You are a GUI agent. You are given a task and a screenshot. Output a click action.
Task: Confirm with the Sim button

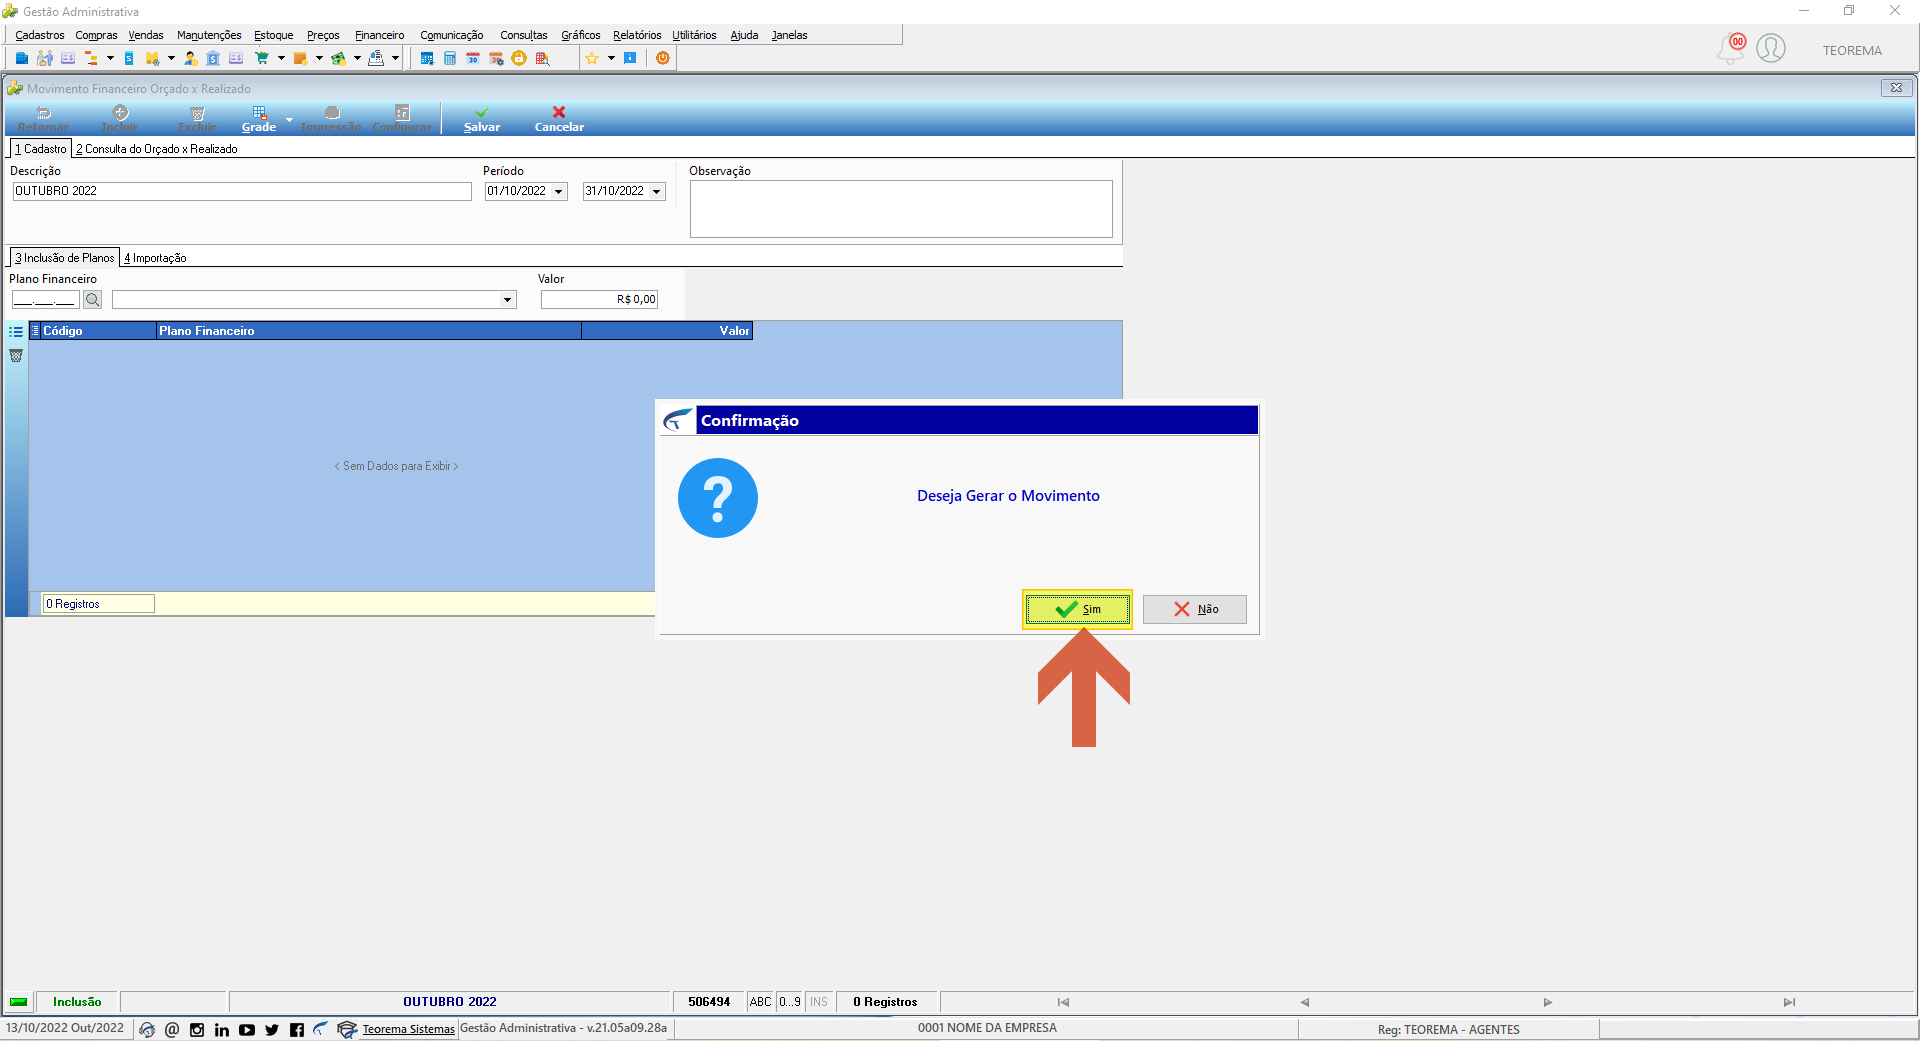click(1077, 609)
